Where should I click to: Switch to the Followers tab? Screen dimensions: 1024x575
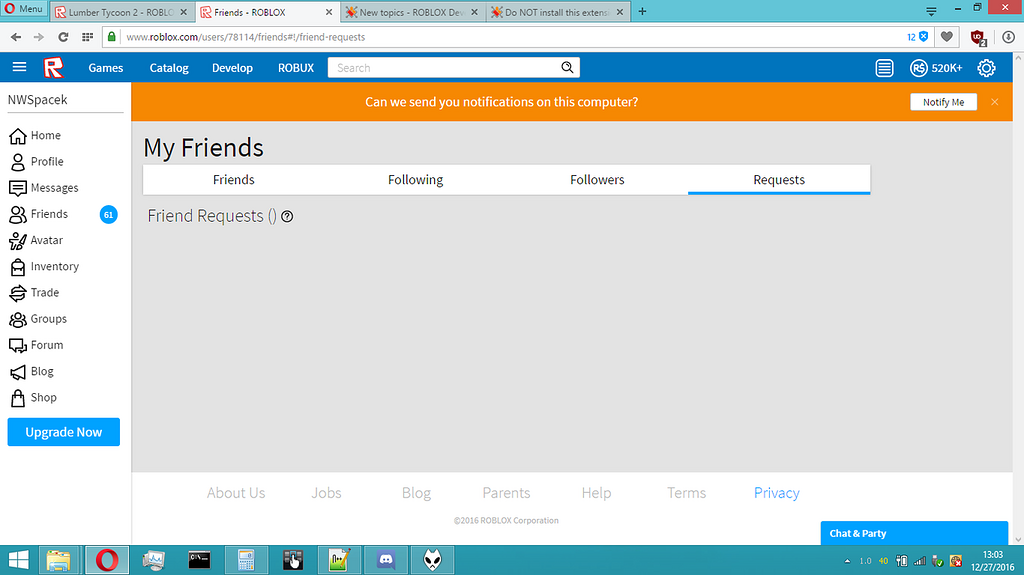click(597, 180)
